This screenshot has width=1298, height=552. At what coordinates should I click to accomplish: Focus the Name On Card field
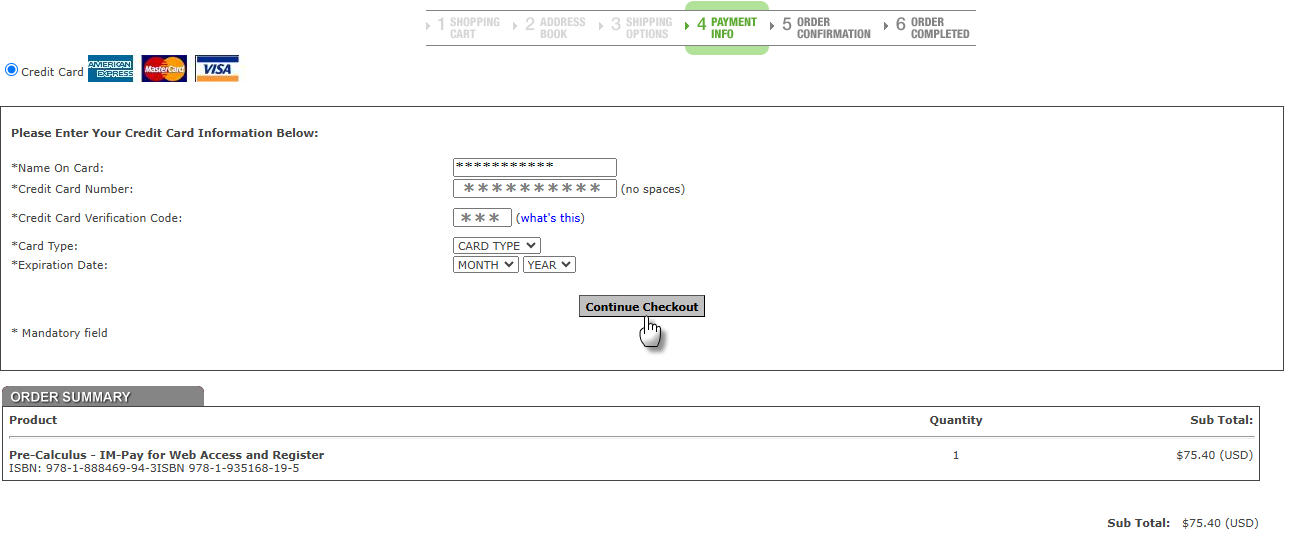point(534,168)
